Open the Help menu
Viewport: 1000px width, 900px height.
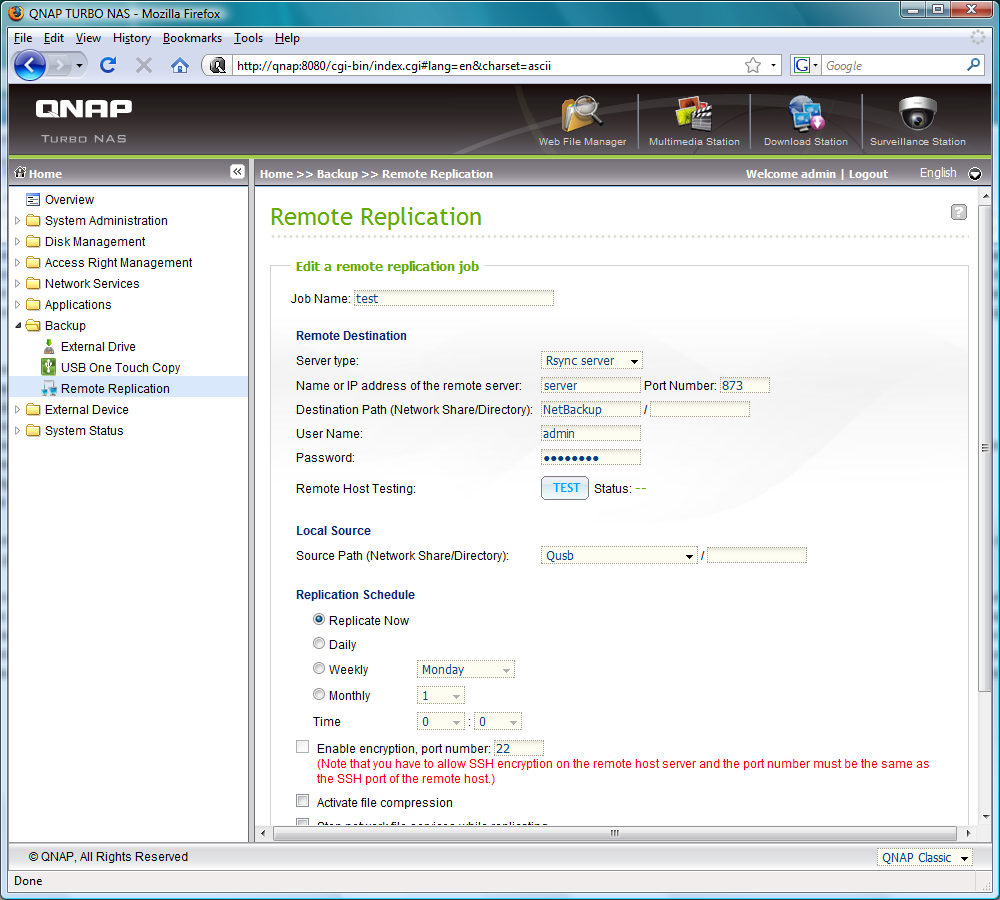[287, 38]
